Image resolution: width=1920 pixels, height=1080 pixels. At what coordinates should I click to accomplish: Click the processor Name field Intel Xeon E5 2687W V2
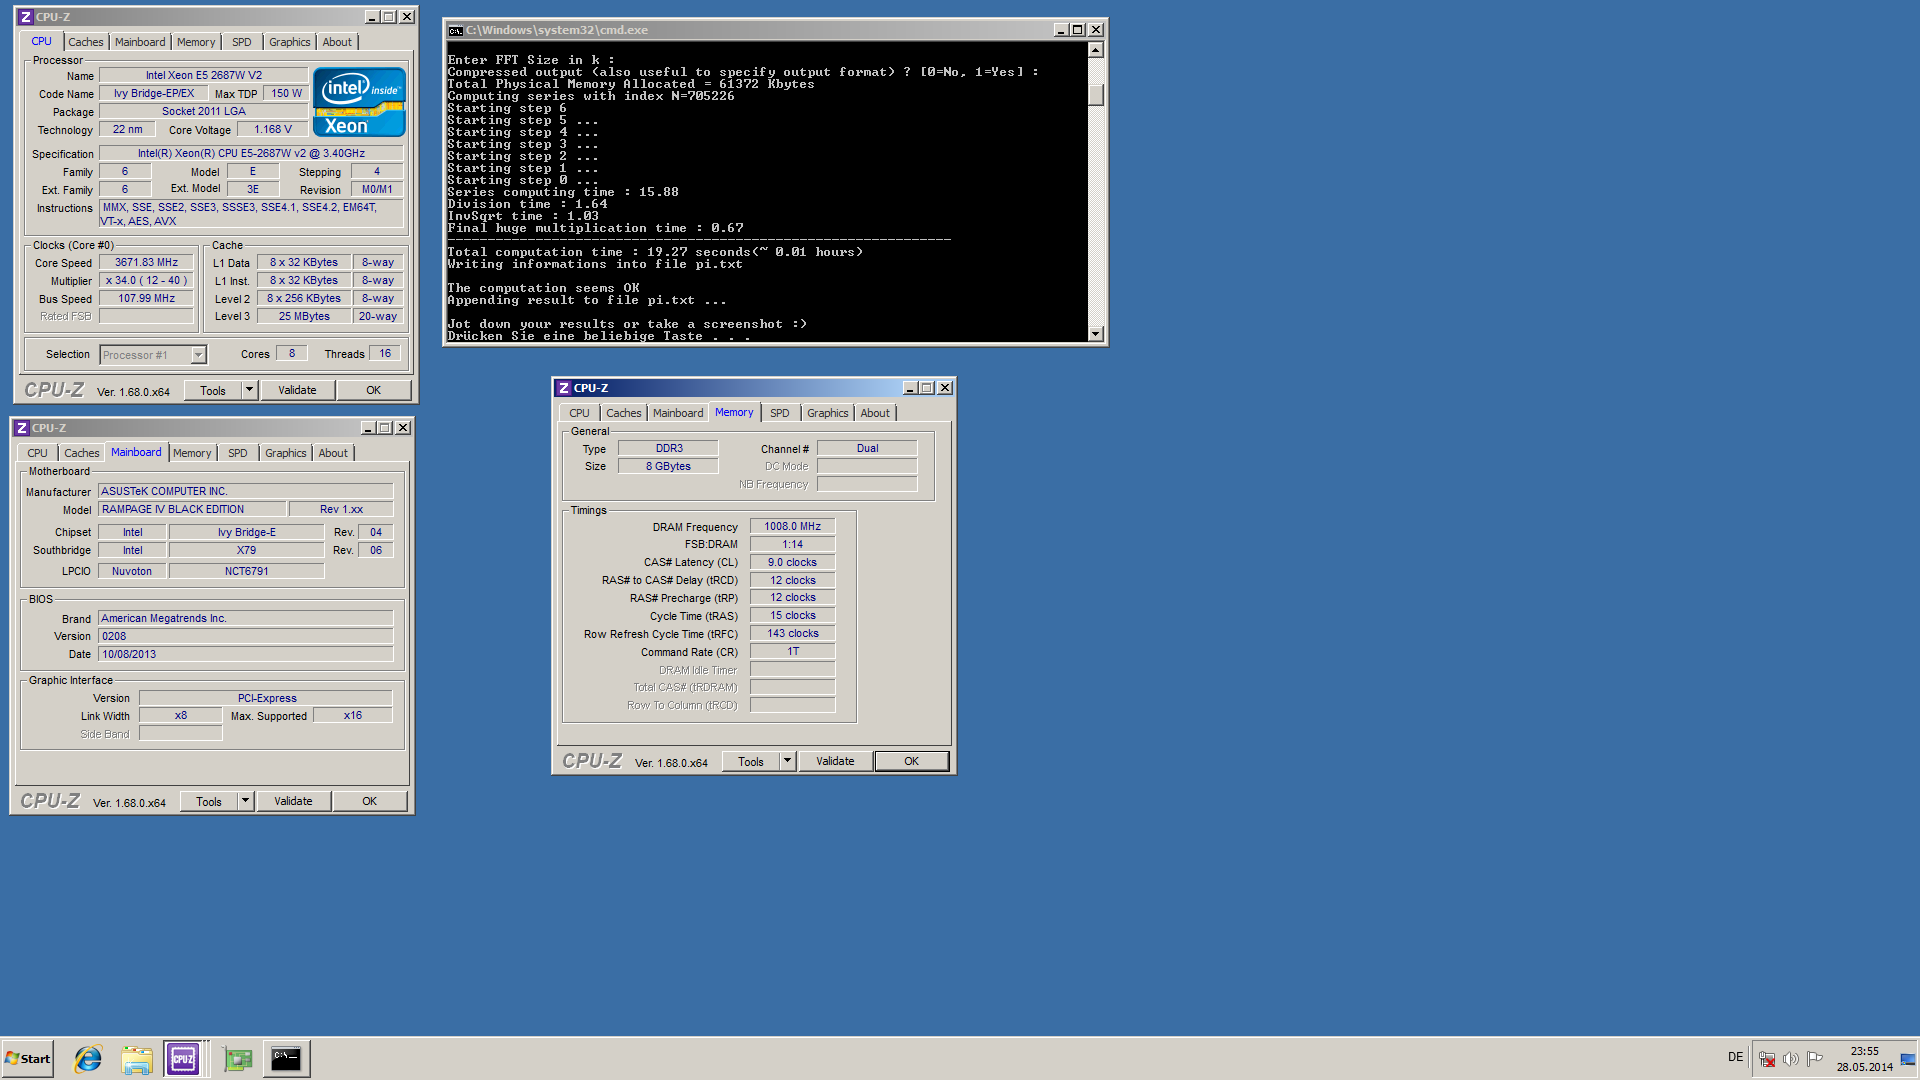[204, 75]
